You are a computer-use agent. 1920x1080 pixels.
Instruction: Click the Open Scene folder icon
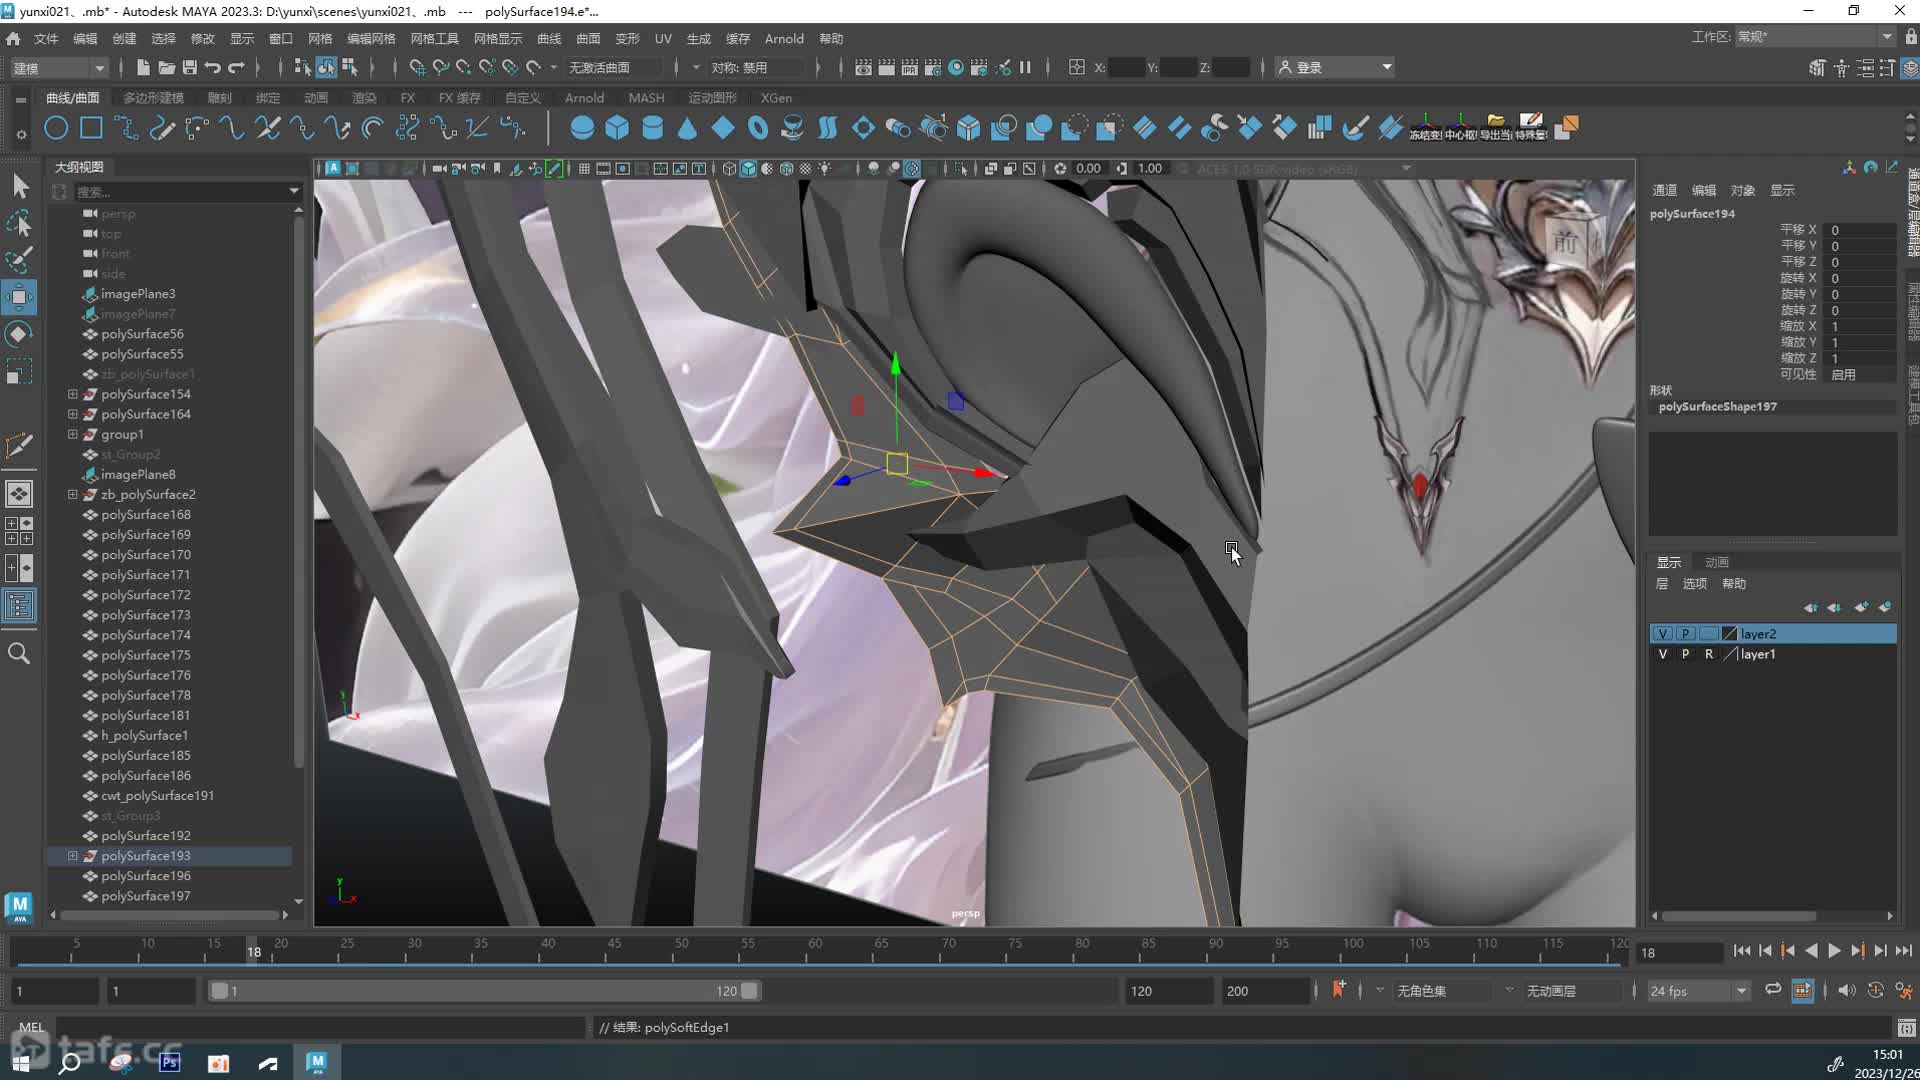pyautogui.click(x=166, y=67)
